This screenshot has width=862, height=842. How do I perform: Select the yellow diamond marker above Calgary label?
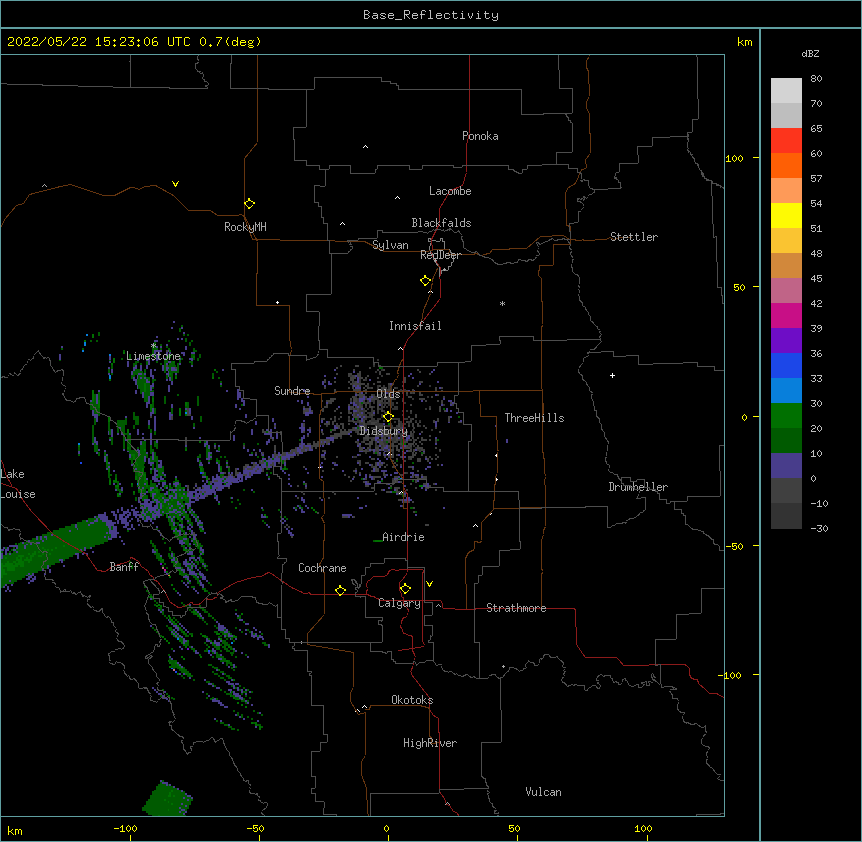coord(405,589)
